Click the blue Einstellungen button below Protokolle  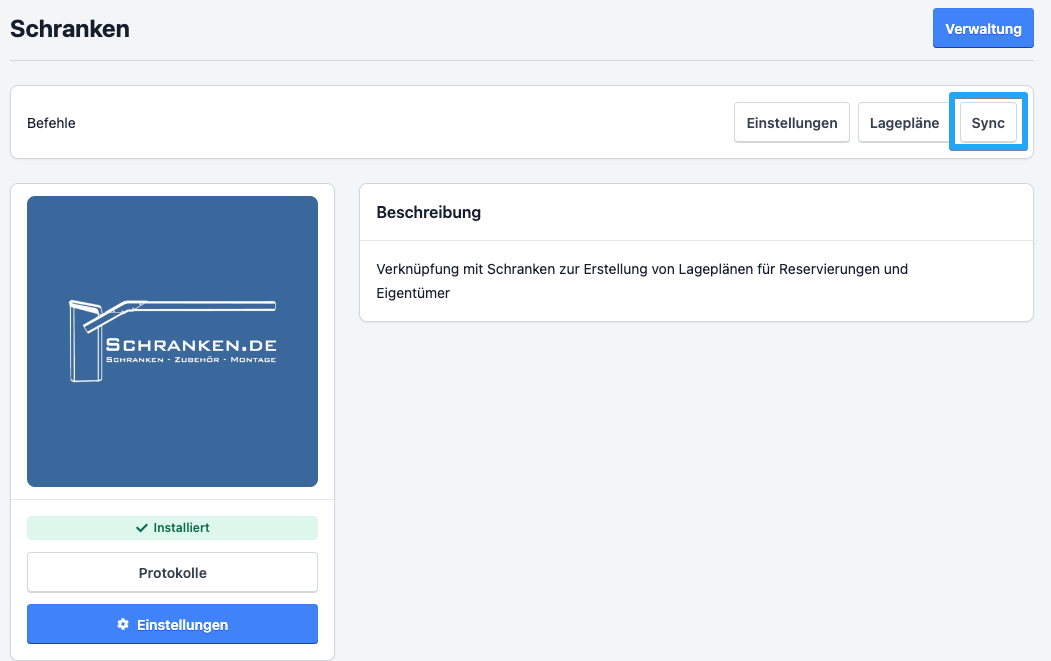tap(172, 624)
